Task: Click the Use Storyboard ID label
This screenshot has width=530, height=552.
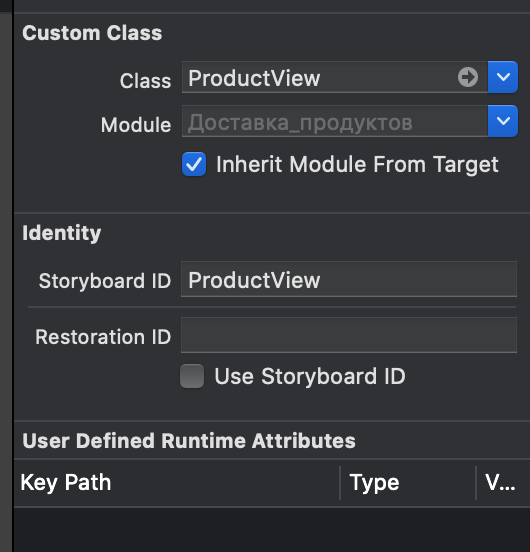Action: [x=310, y=376]
